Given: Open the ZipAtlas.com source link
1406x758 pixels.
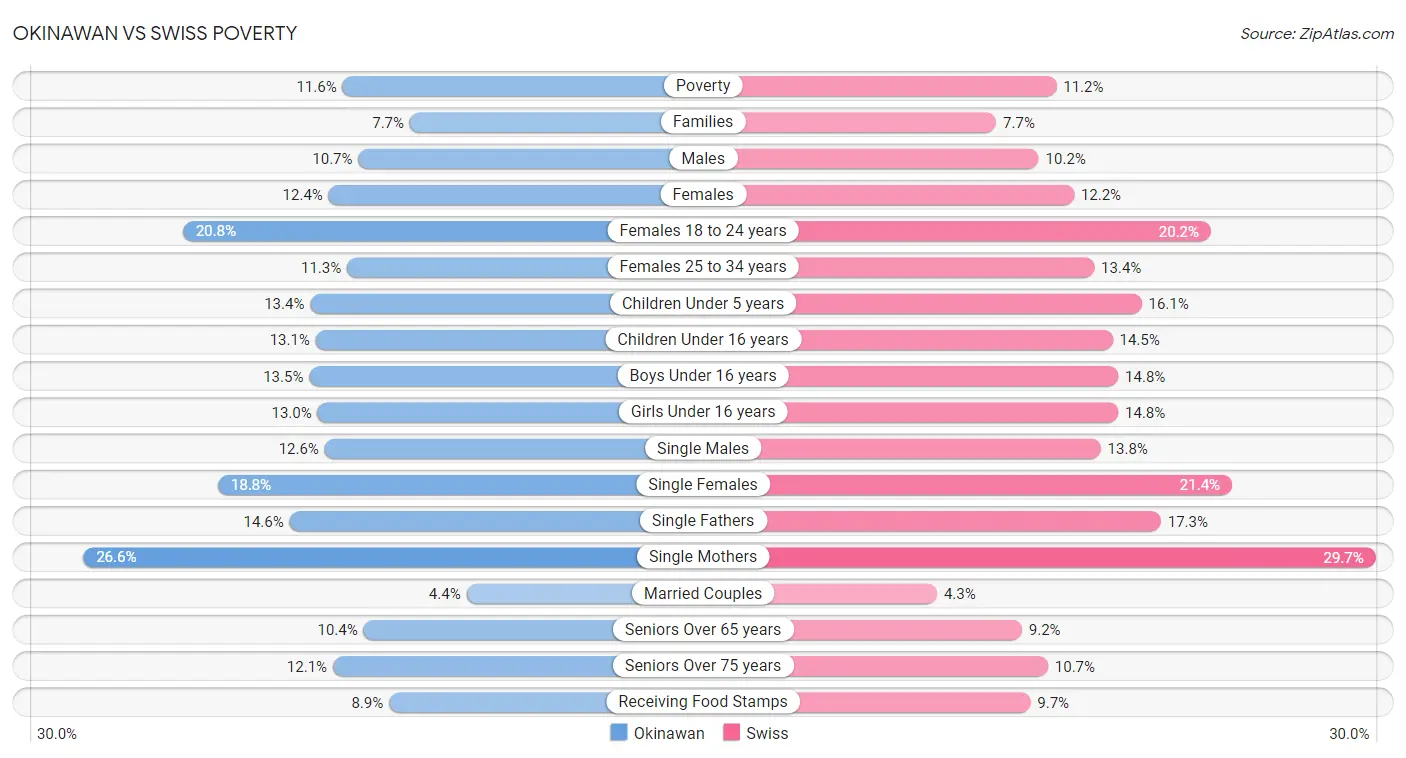Looking at the screenshot, I should click(x=1316, y=33).
